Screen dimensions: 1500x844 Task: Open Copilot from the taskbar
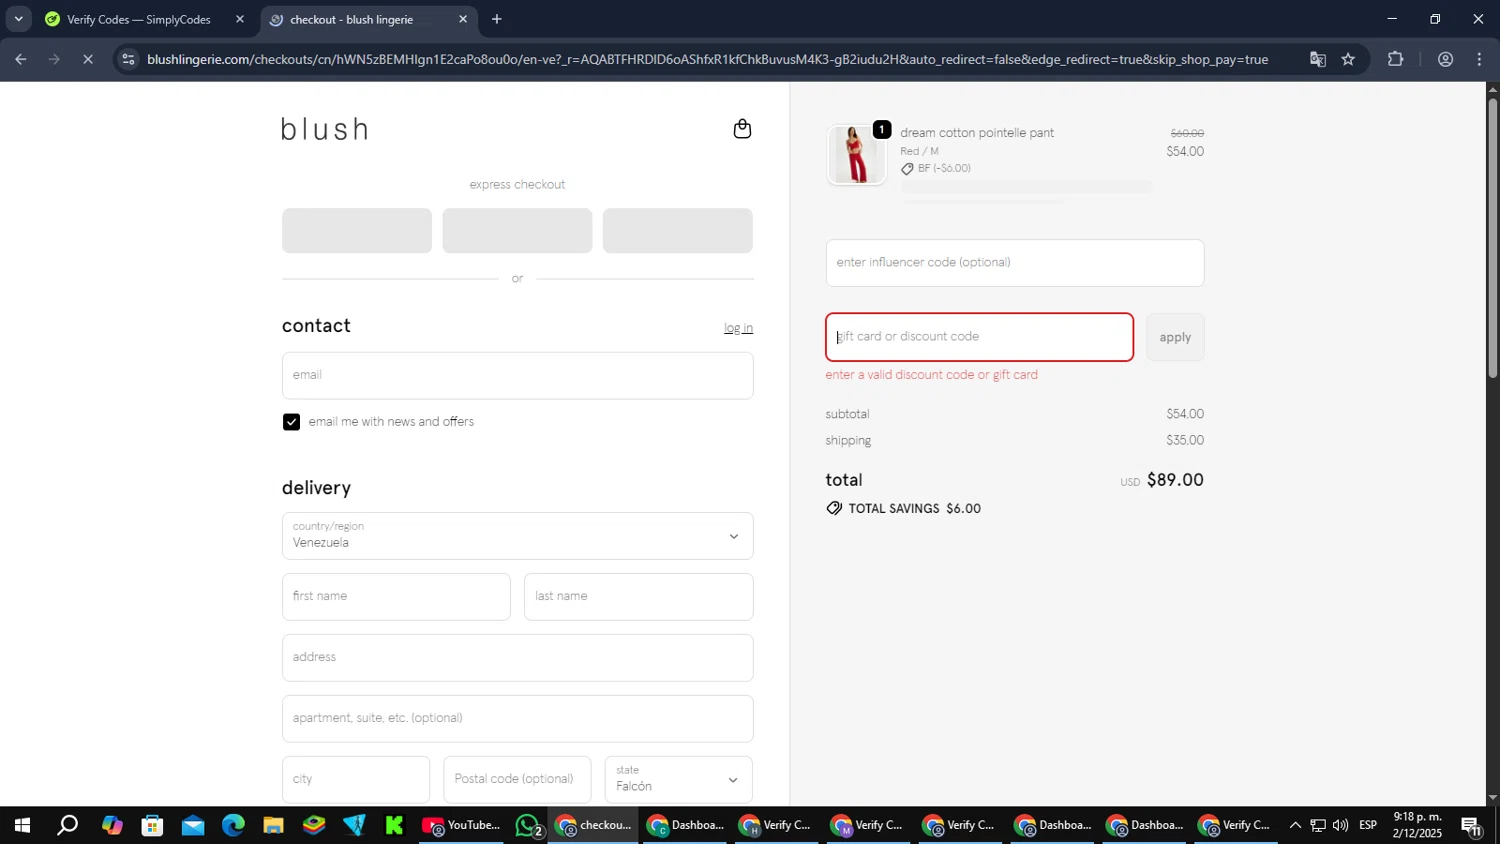click(112, 826)
